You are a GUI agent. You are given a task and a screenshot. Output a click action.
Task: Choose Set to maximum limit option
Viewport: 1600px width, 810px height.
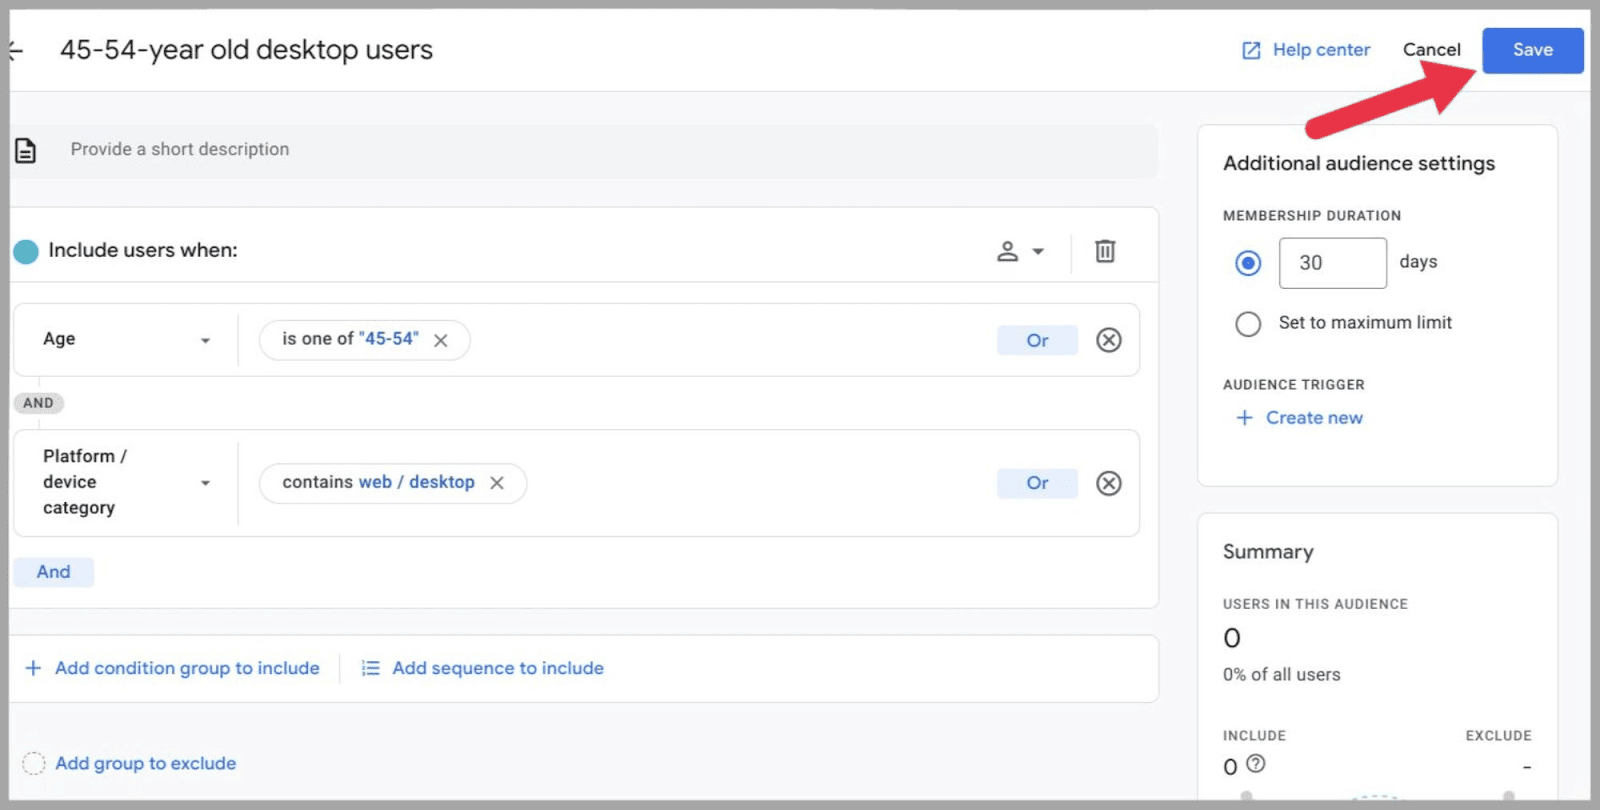1248,324
